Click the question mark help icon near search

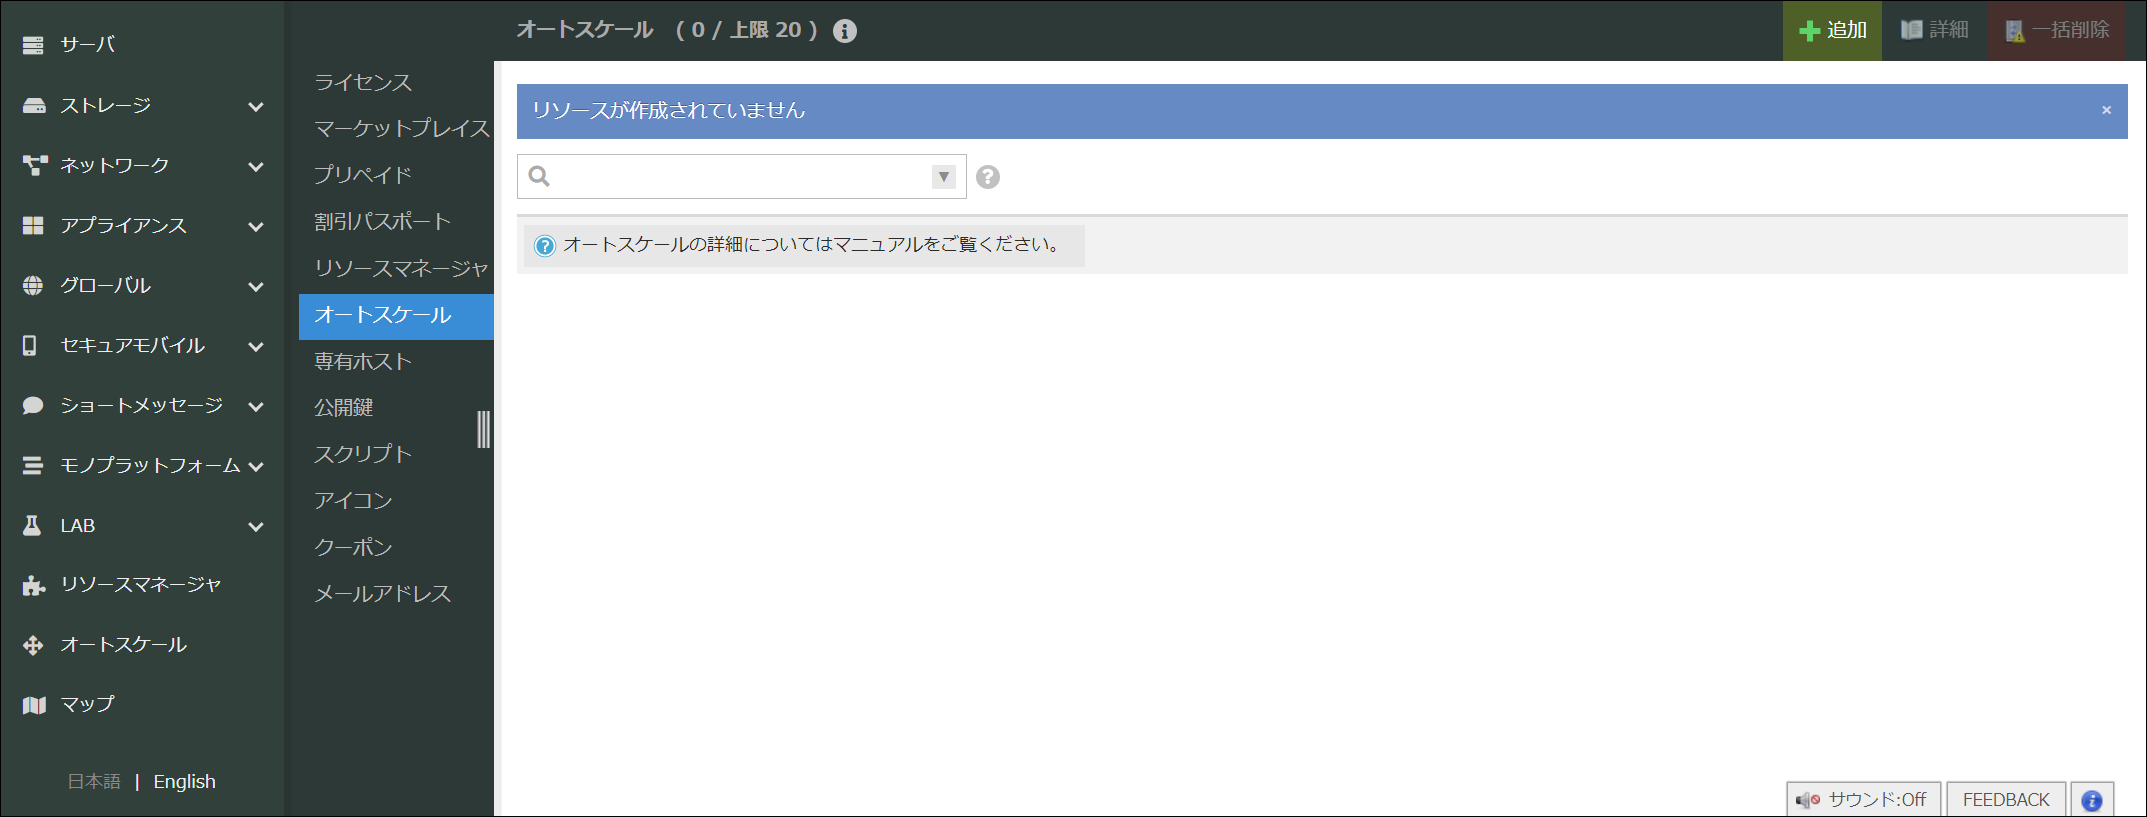point(987,177)
